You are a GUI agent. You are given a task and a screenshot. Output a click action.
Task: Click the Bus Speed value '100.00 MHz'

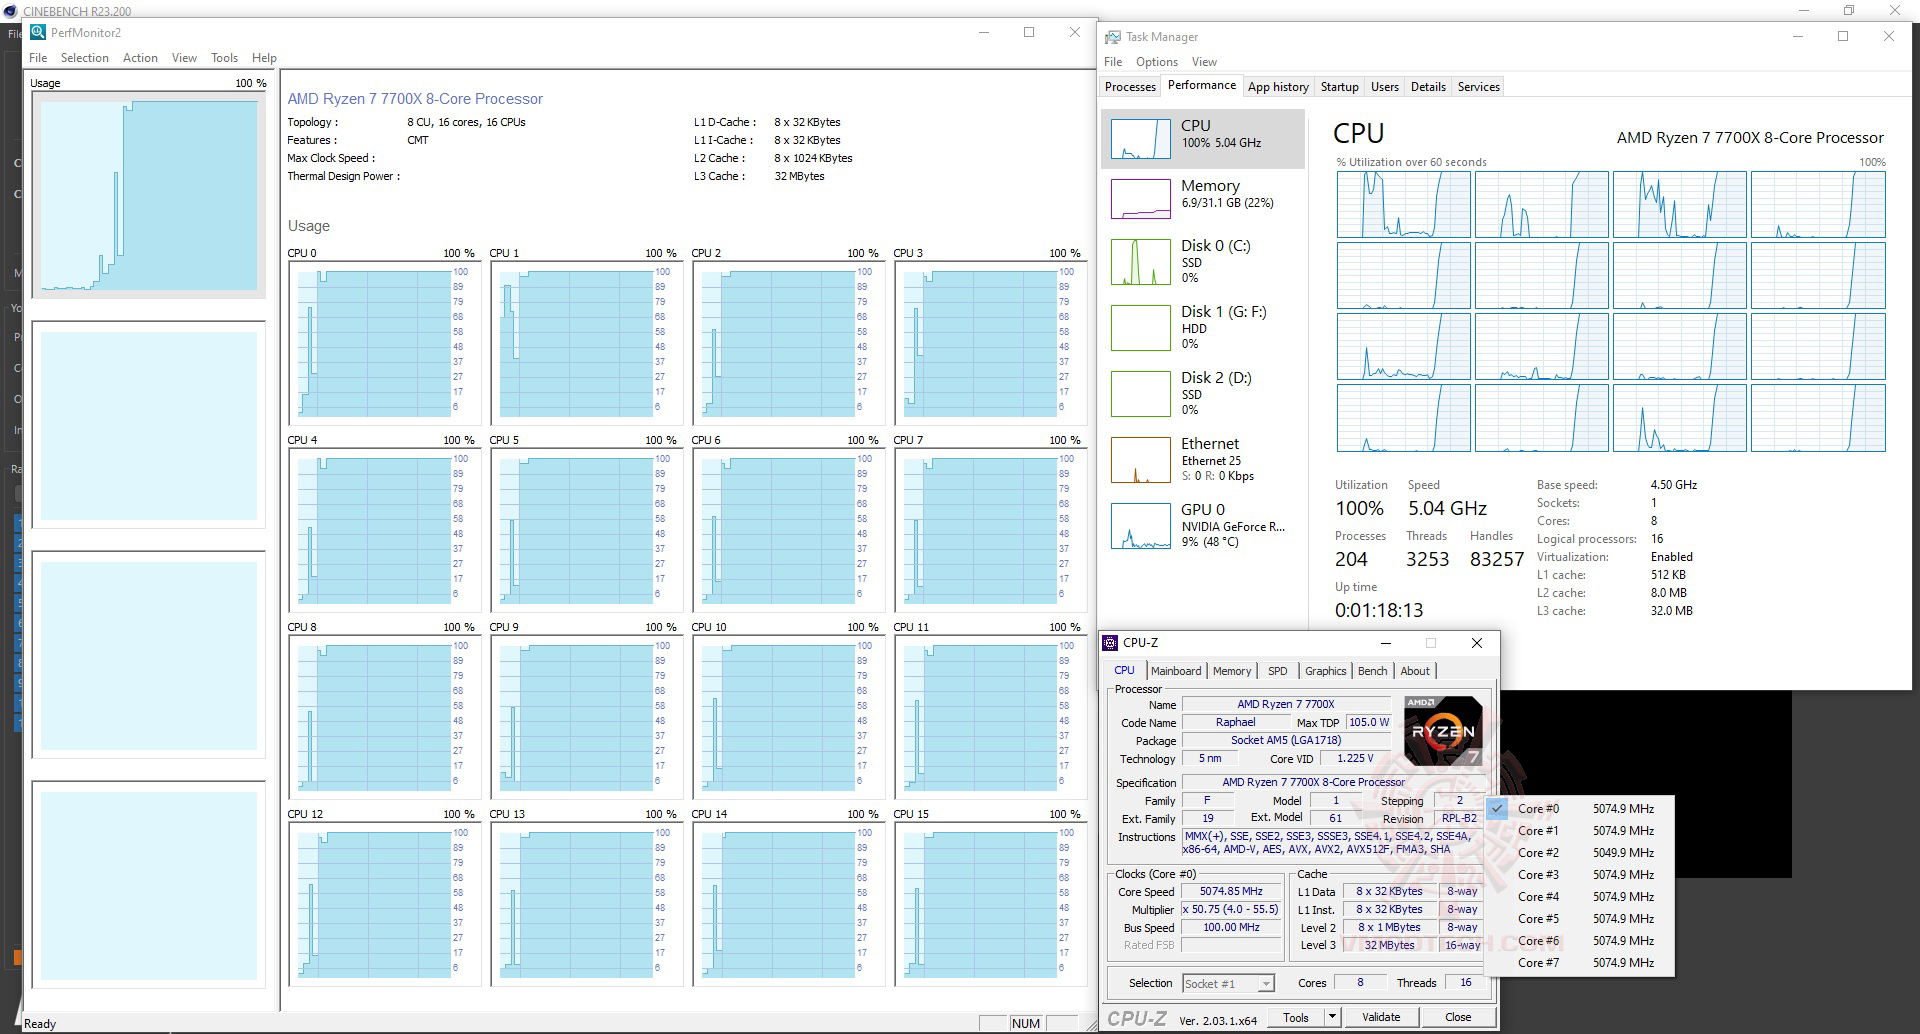pyautogui.click(x=1231, y=928)
